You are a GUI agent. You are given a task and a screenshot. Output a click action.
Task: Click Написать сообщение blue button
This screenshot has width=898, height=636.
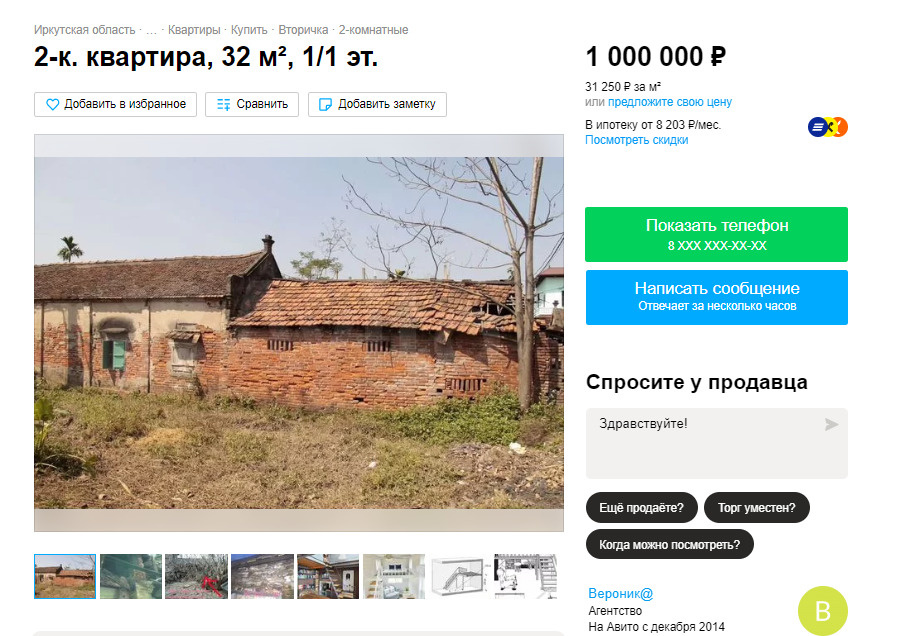(716, 298)
